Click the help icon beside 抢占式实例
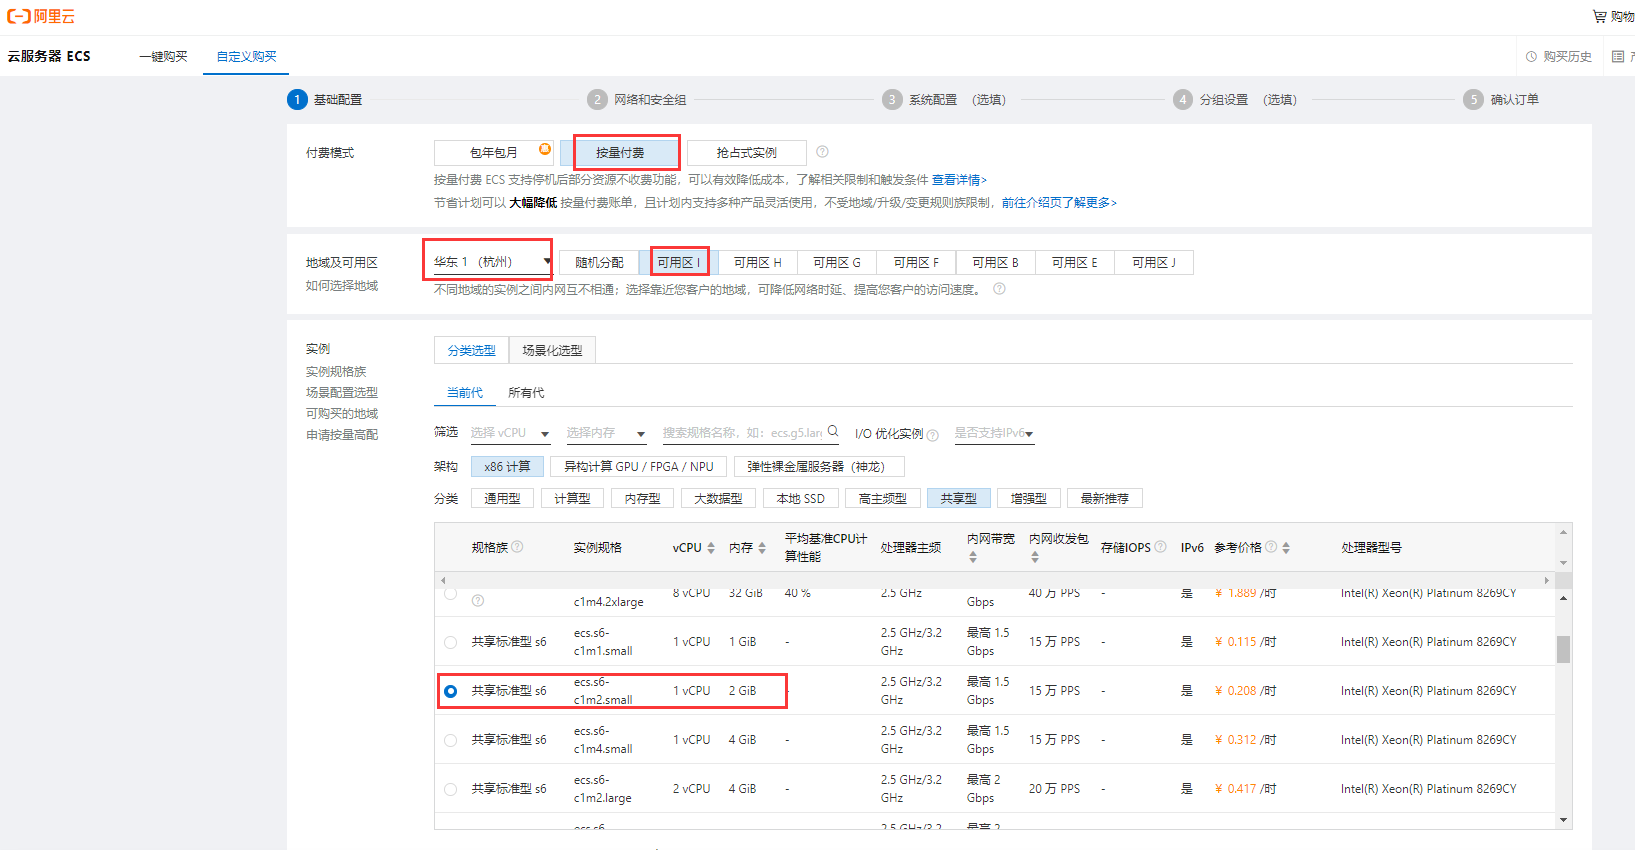Screen dimensions: 1635x850 pos(822,152)
